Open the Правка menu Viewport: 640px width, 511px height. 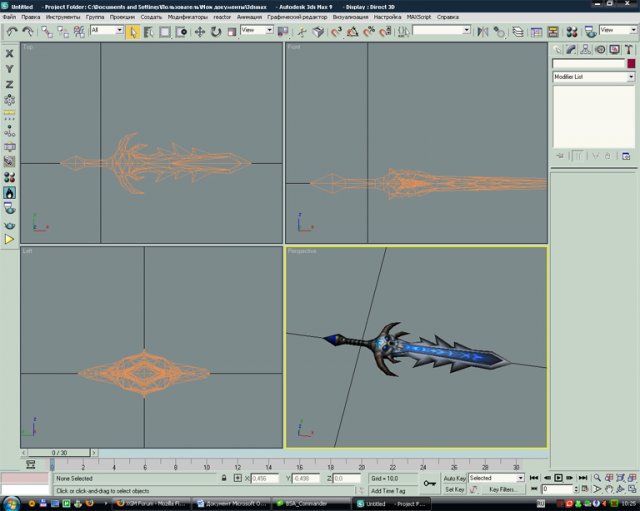[x=31, y=17]
